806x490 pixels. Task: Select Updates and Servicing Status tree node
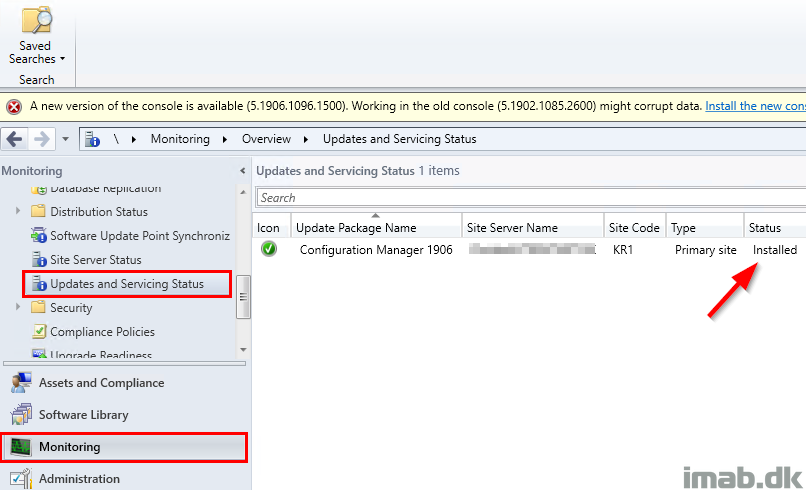[x=127, y=284]
